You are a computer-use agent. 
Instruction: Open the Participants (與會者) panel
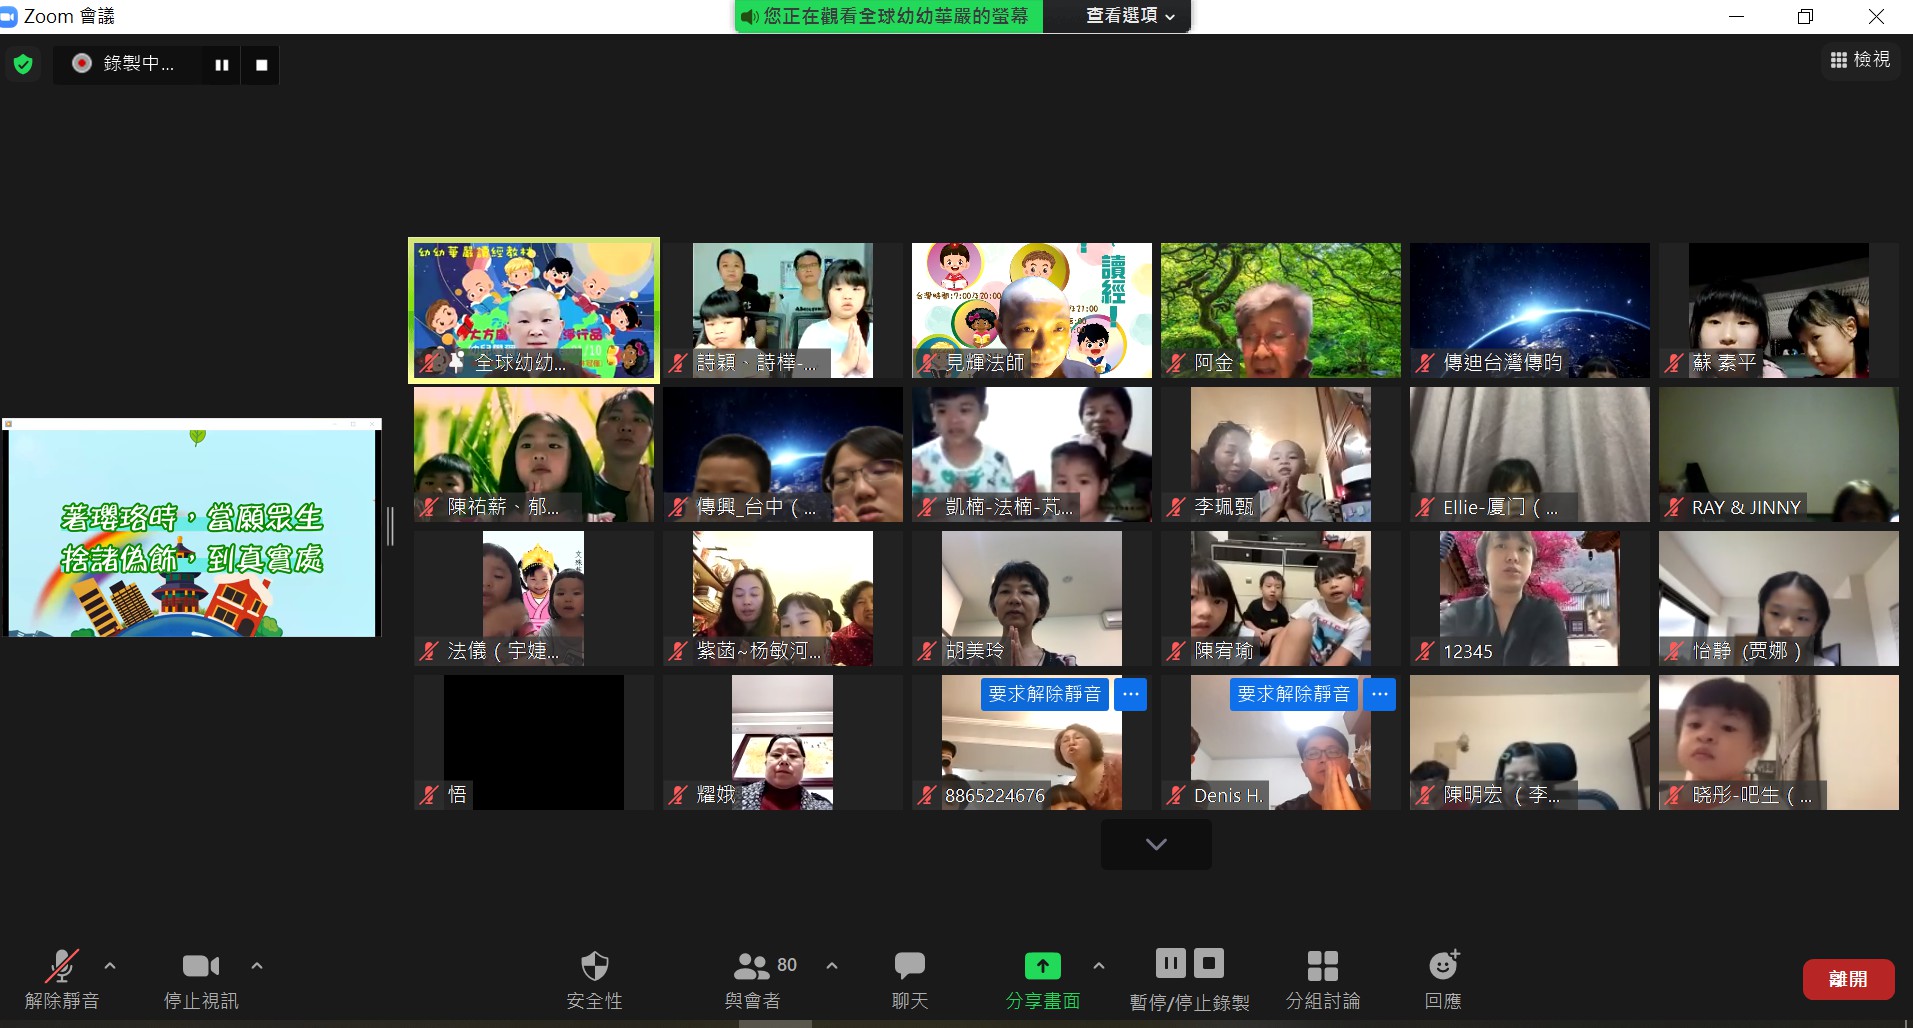[752, 966]
